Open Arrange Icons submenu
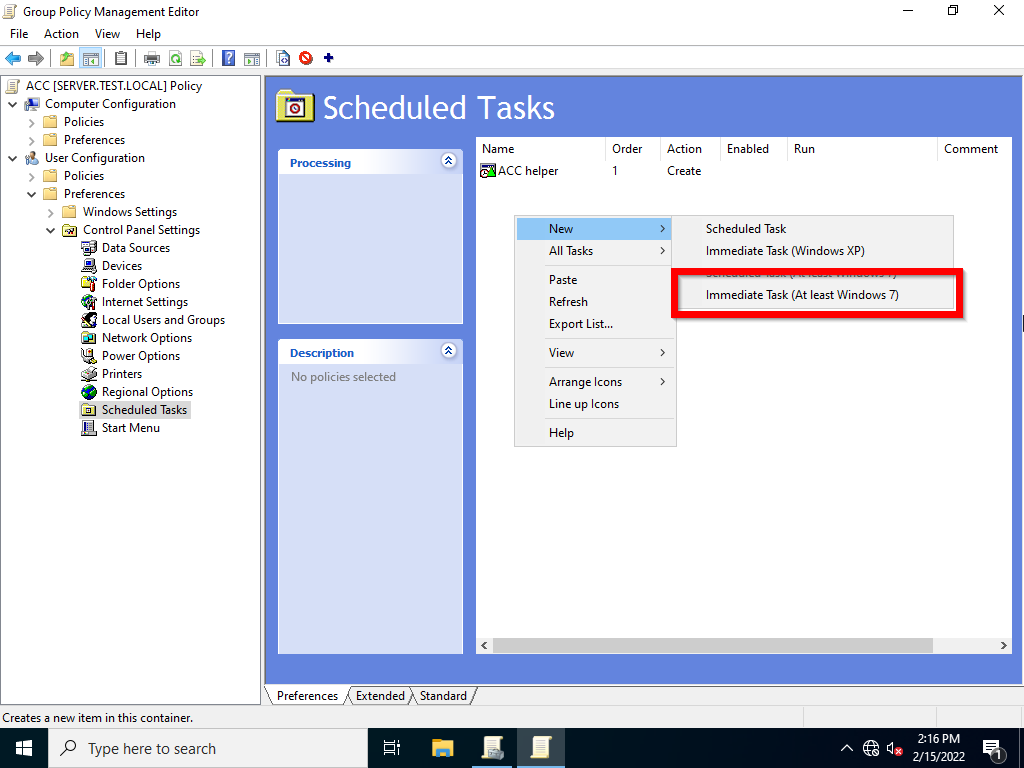 (595, 382)
